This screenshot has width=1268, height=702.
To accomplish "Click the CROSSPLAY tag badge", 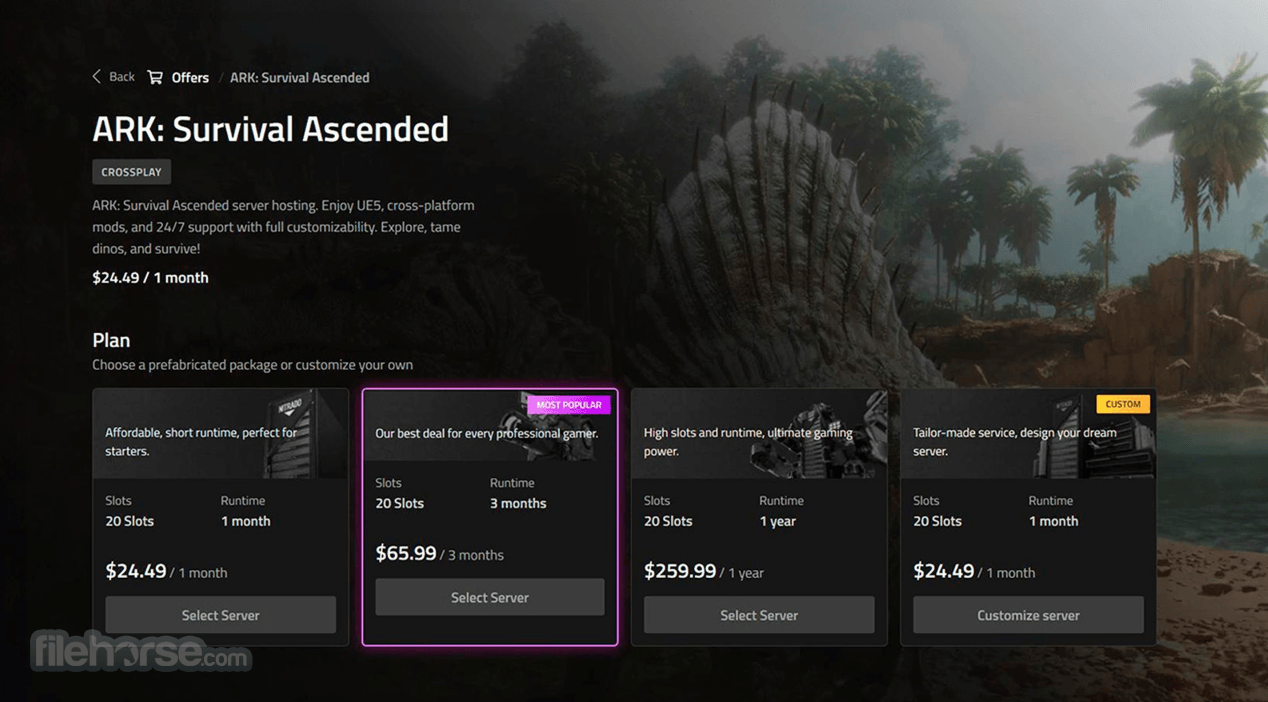I will point(132,172).
